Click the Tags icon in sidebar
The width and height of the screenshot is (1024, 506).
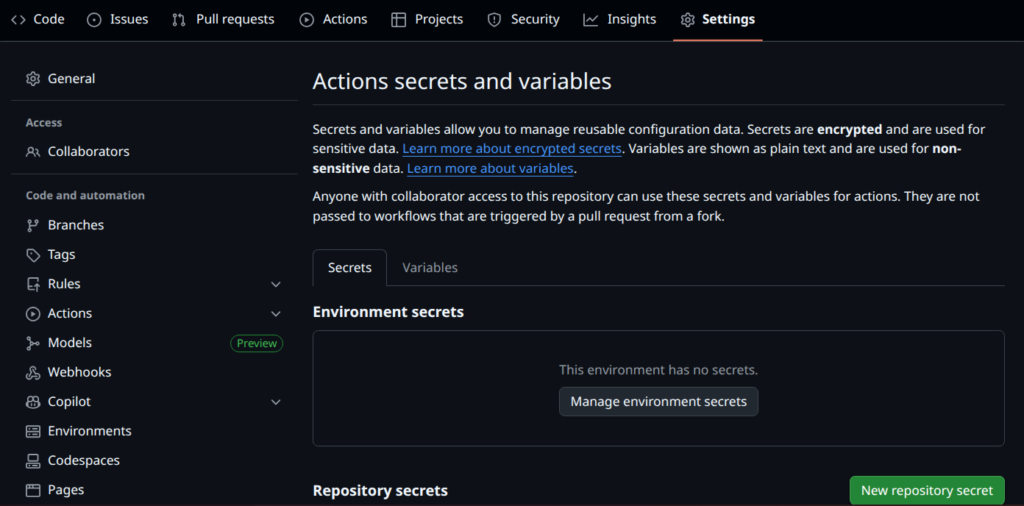[33, 255]
